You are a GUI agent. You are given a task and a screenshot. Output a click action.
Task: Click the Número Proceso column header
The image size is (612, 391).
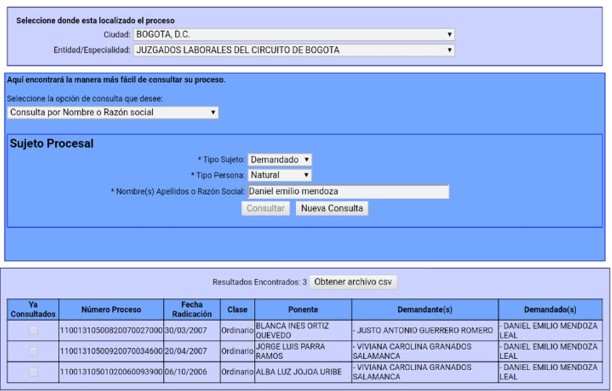coord(111,310)
